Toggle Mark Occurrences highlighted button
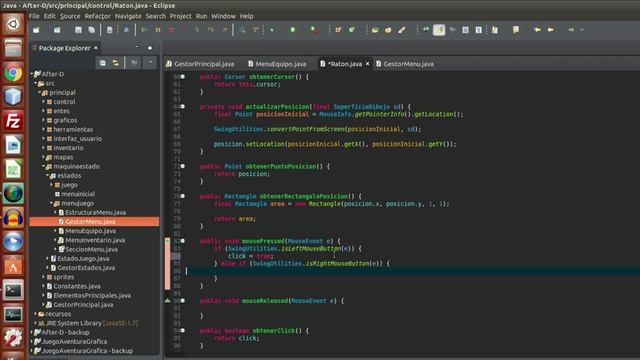The height and width of the screenshot is (360, 640). (x=439, y=30)
